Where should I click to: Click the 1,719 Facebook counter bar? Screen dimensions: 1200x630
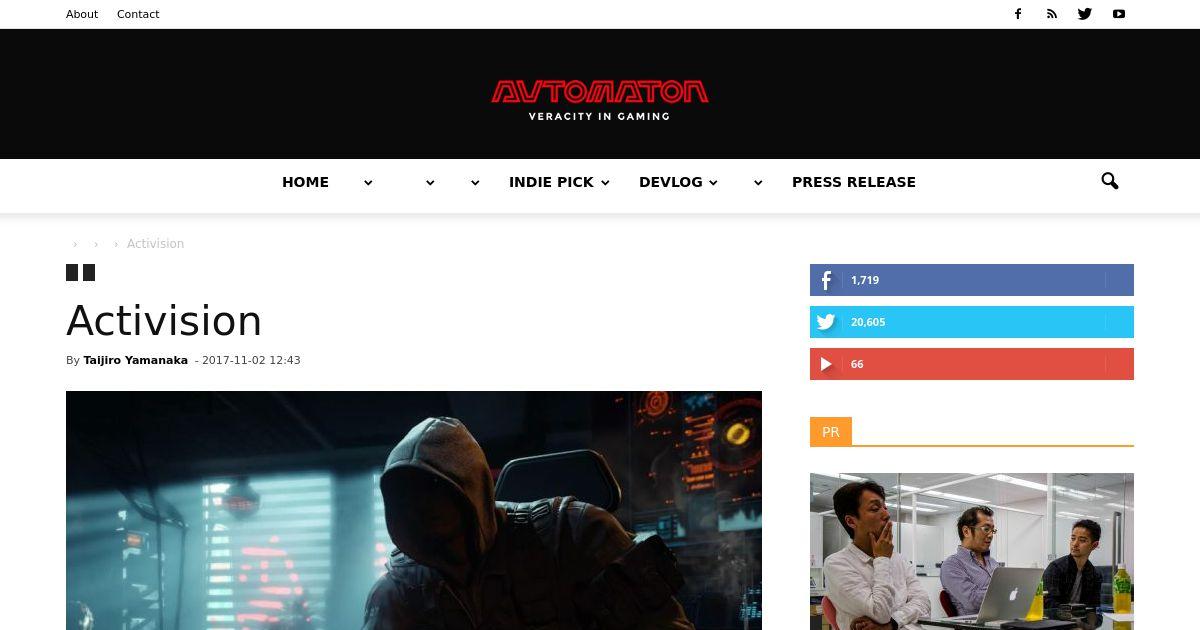pos(972,280)
